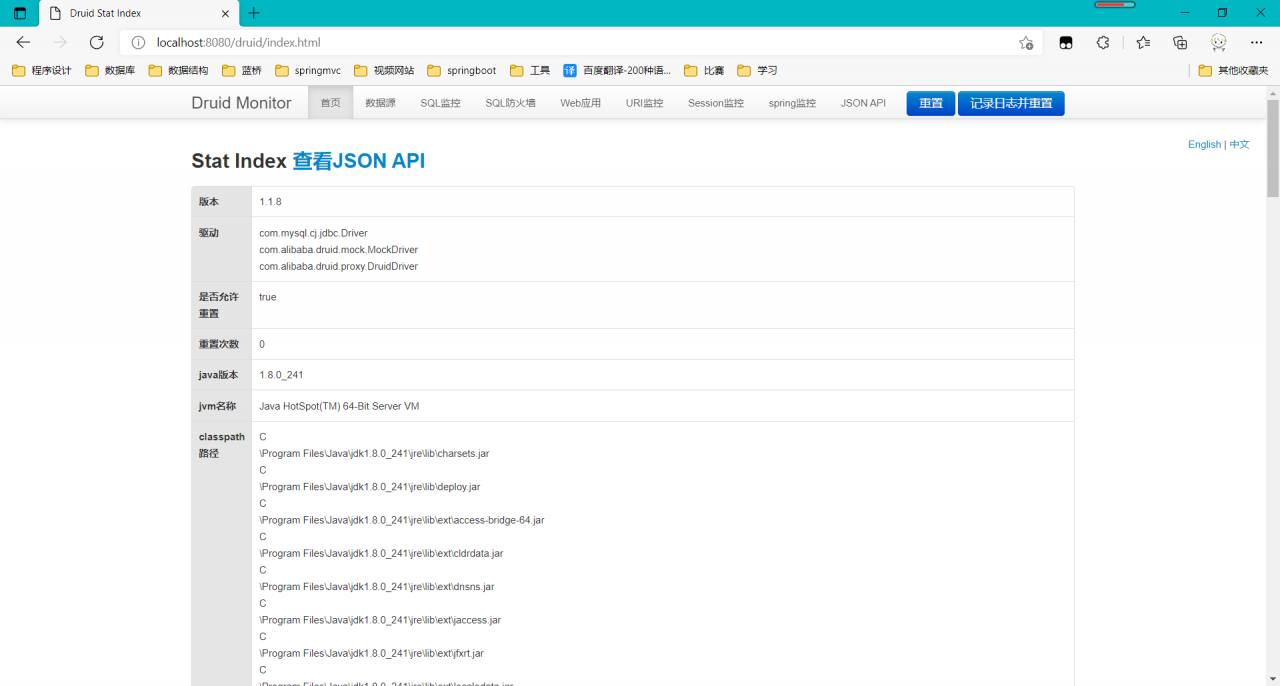Click the 记录日志并重置 button

click(x=1011, y=104)
